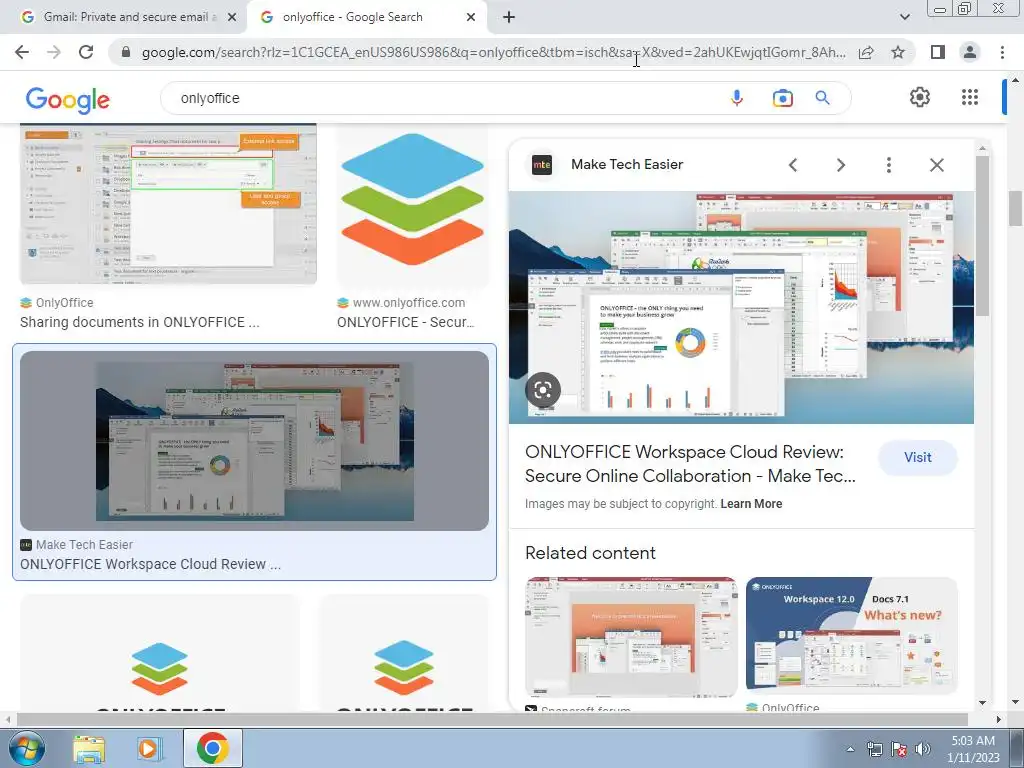This screenshot has height=768, width=1024.
Task: Click the ONLYOFFICE - Secur... caption
Action: click(406, 323)
